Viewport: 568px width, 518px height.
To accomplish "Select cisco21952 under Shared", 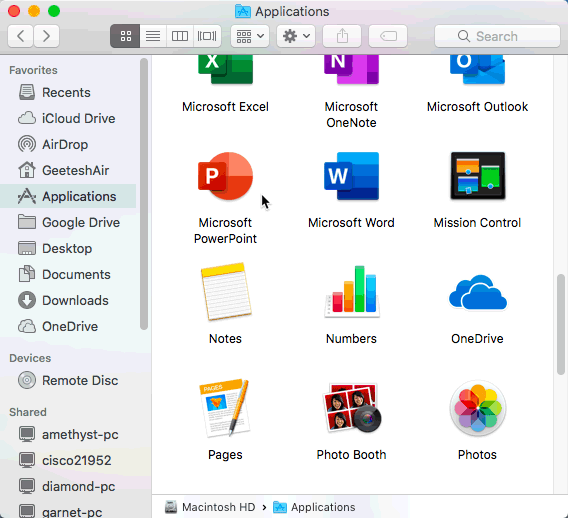I will [x=68, y=460].
